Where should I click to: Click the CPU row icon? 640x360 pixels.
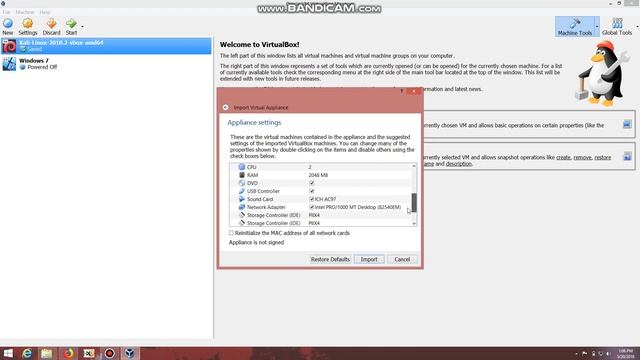242,167
